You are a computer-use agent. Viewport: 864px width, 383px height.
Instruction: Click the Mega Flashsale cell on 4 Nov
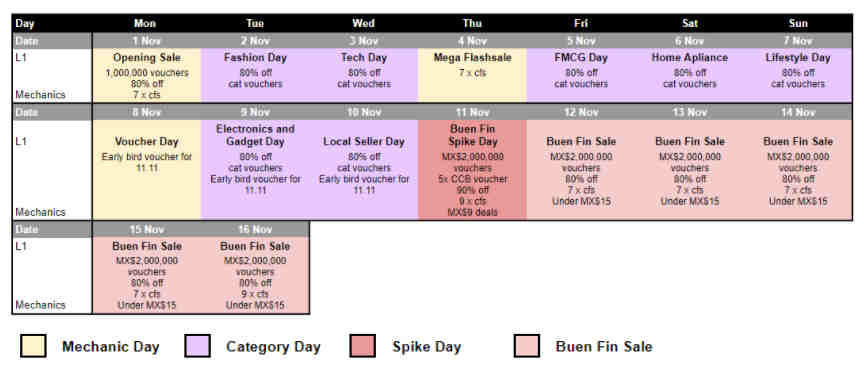coord(472,75)
